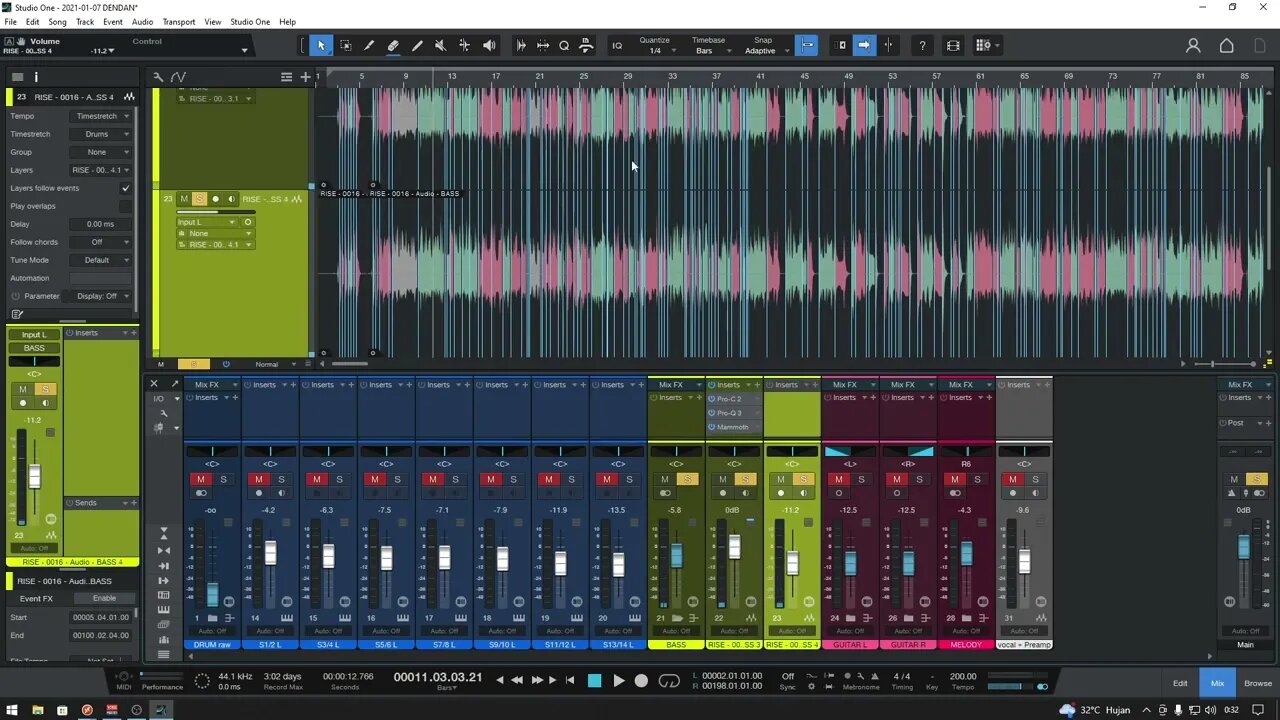Open the Browse panel button

tap(1258, 683)
